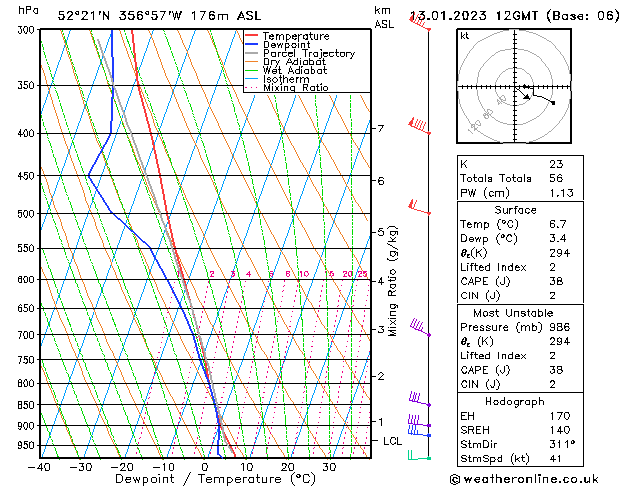Click the station coordinates title "52°21'N 356°57'W 176m ASL"
Screen dimensions: 629x486
click(159, 16)
